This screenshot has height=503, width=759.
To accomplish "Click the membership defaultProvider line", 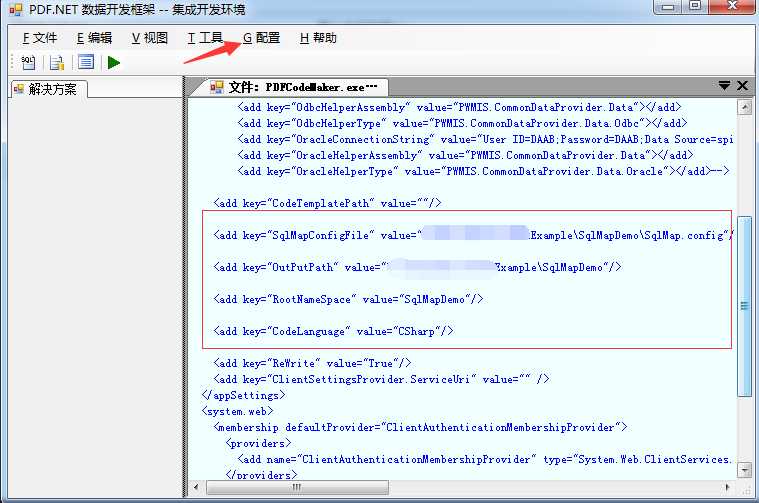I will tap(420, 427).
